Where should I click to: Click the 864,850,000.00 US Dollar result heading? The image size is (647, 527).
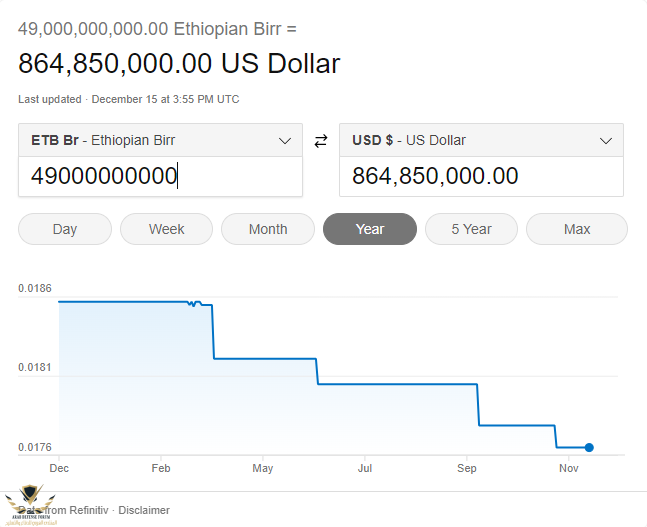pyautogui.click(x=179, y=64)
